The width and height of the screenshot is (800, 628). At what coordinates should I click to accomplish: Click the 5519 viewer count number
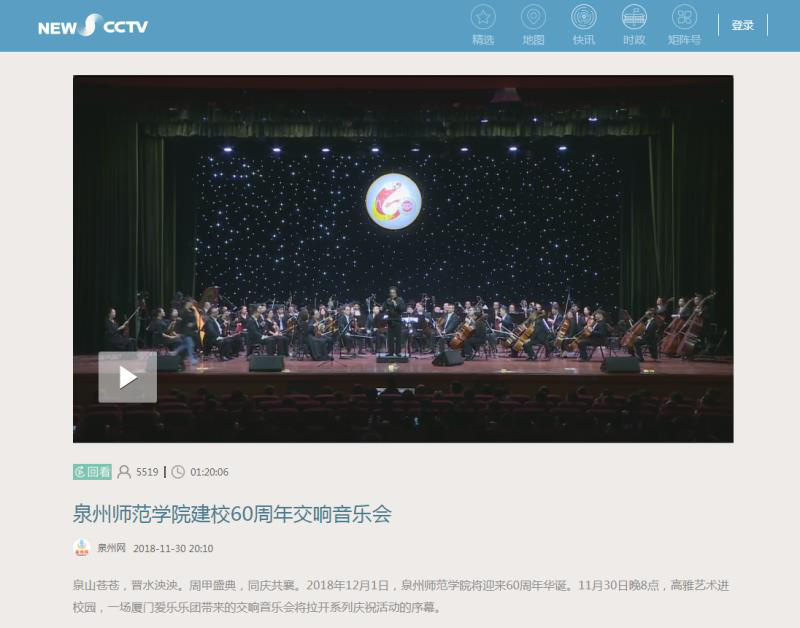[147, 472]
